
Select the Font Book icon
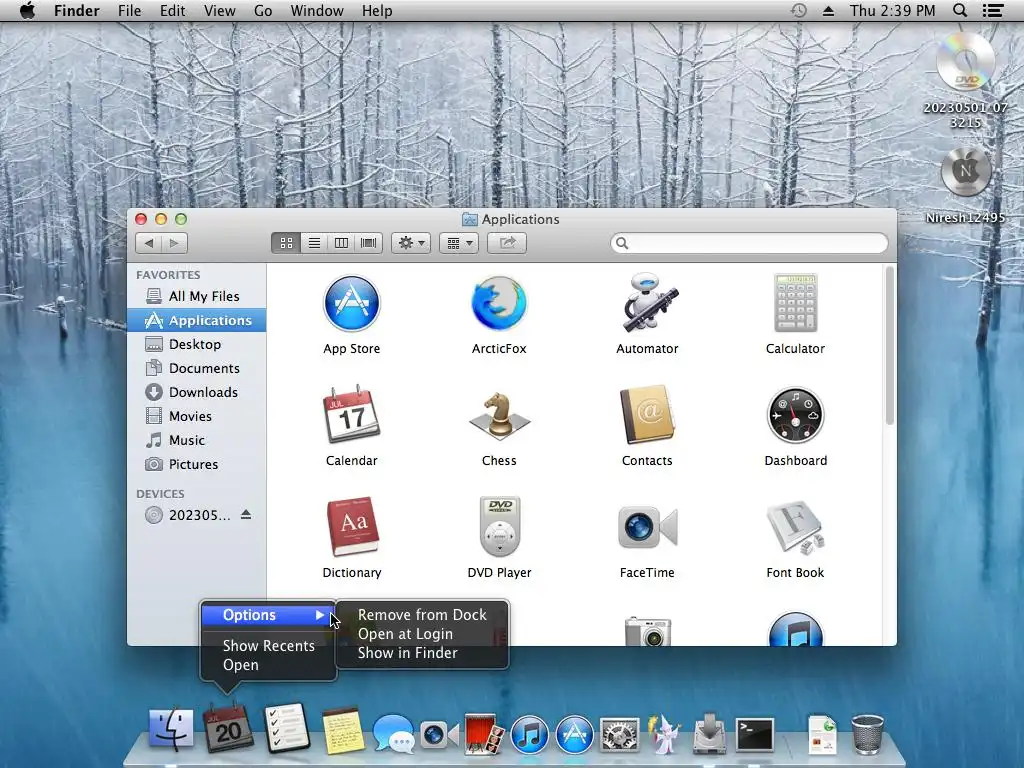[x=795, y=527]
